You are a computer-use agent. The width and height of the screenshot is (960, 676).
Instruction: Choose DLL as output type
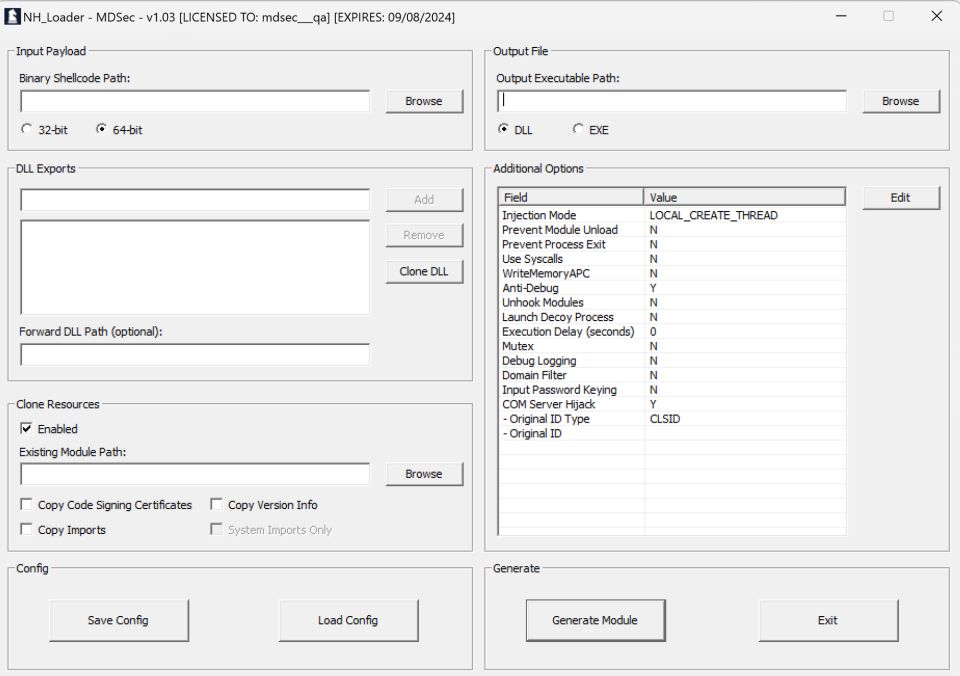point(504,129)
